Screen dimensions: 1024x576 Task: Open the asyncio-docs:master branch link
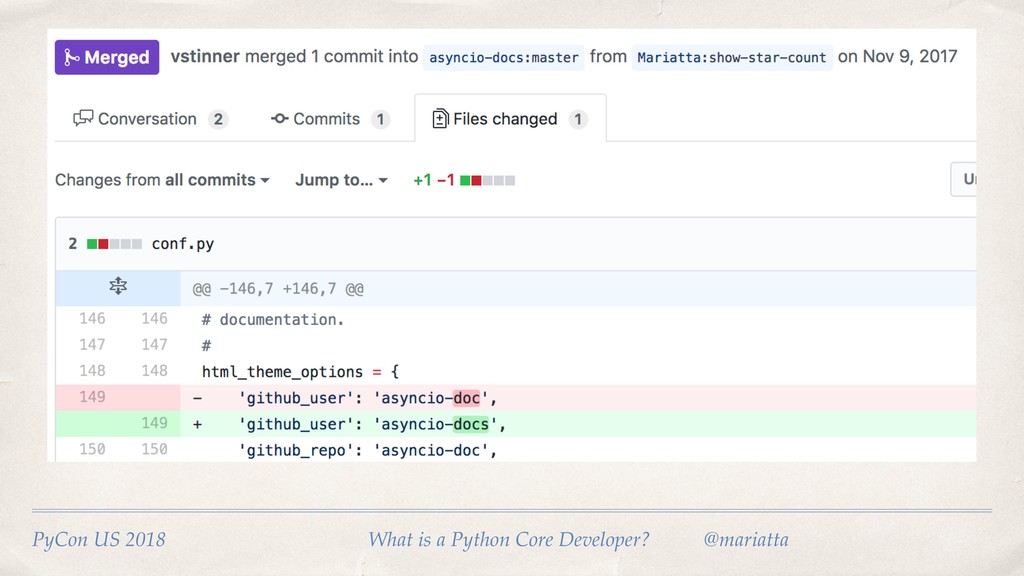[503, 57]
